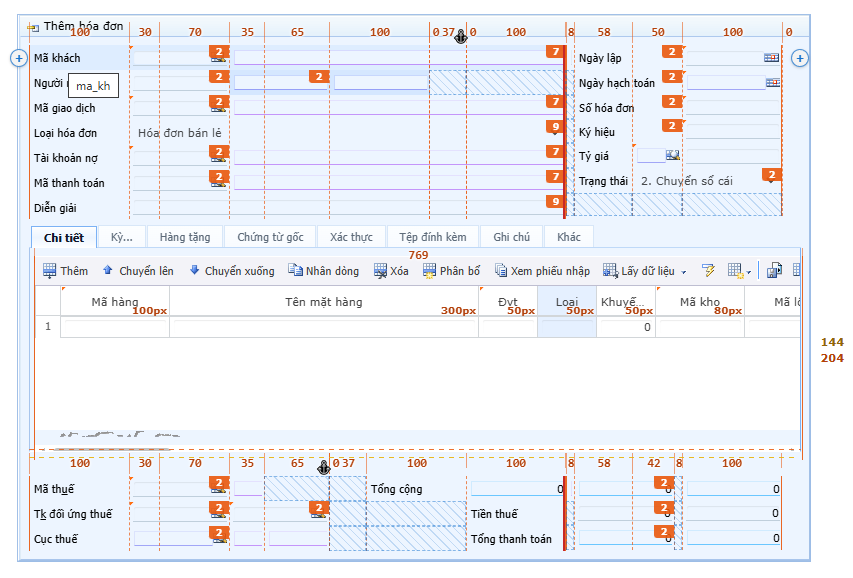The height and width of the screenshot is (578, 853).
Task: Select the row number 1 header
Action: [48, 327]
